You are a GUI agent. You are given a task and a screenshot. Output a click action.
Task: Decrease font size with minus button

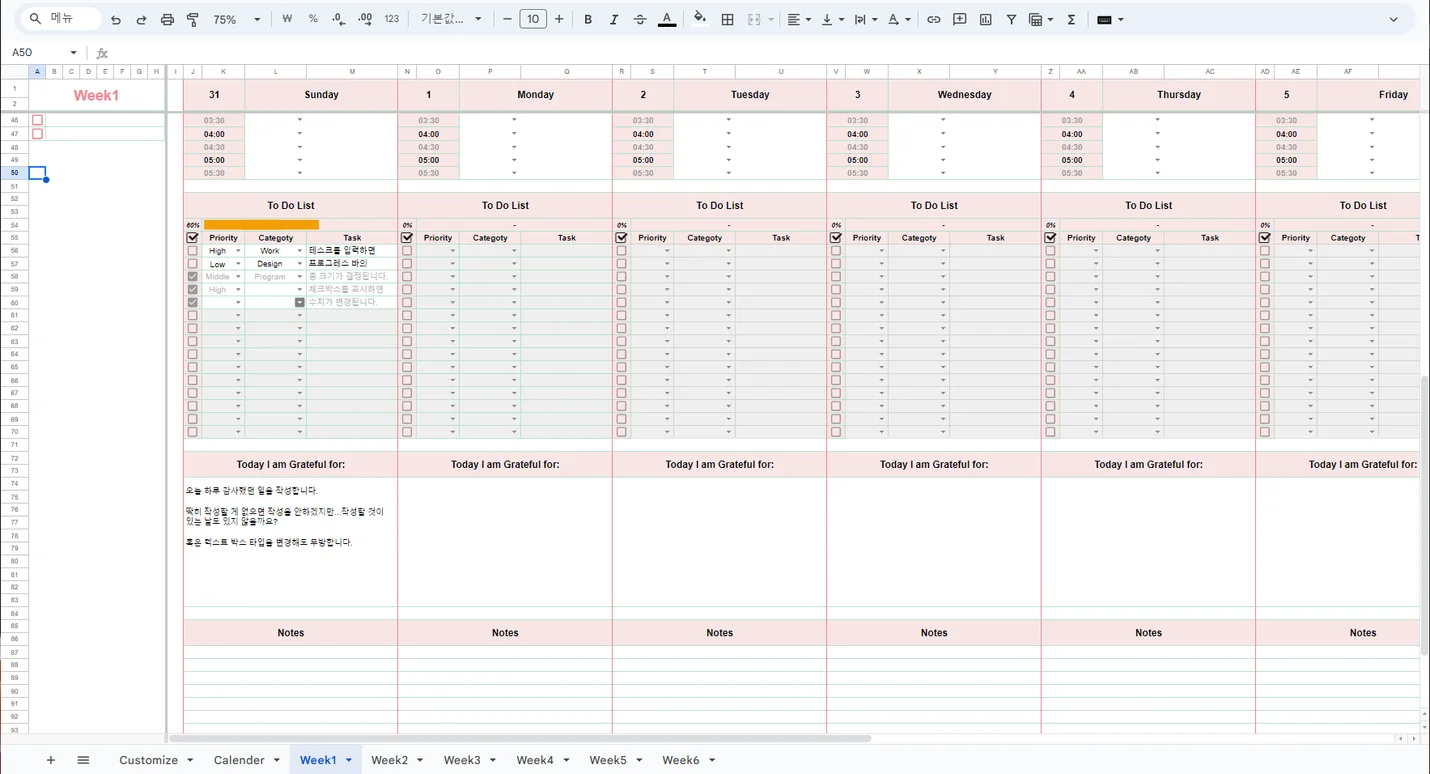507,19
